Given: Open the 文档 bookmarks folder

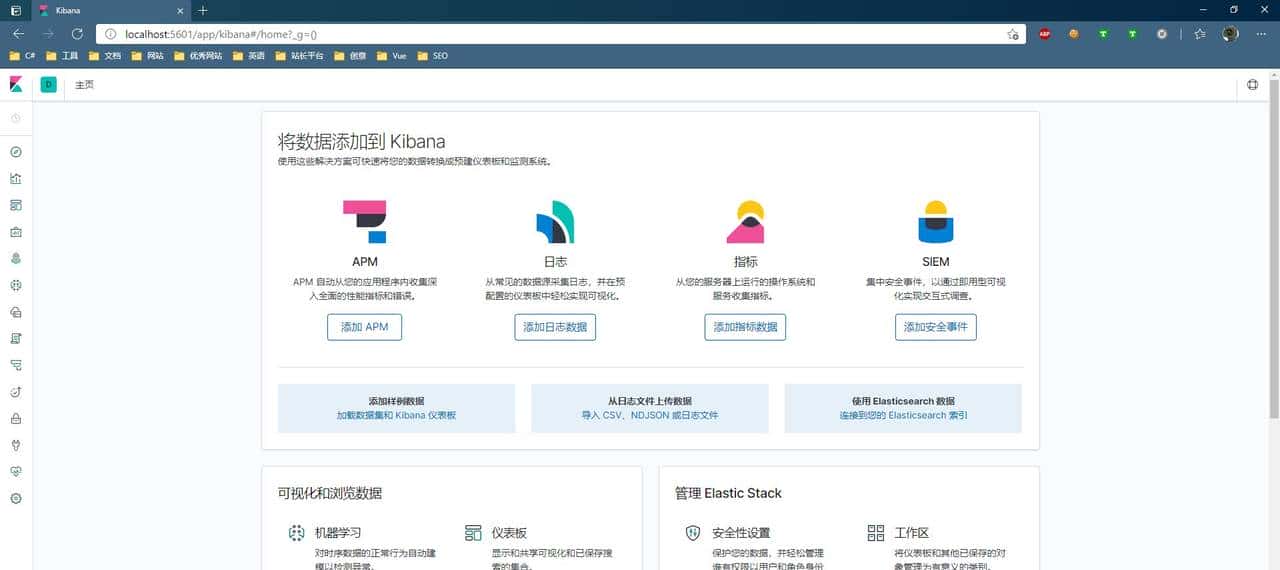Looking at the screenshot, I should pyautogui.click(x=105, y=56).
